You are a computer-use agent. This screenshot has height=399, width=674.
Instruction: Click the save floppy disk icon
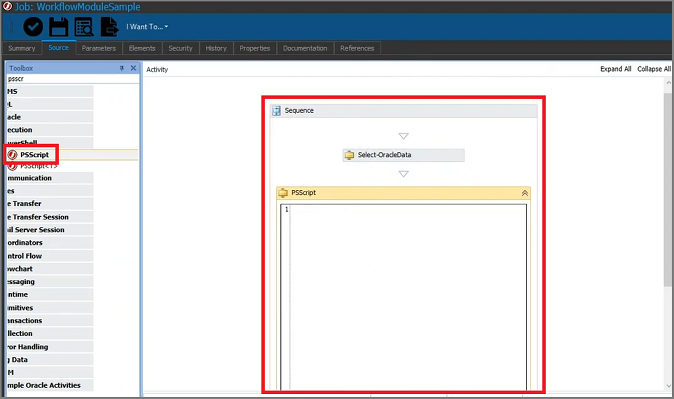click(58, 27)
